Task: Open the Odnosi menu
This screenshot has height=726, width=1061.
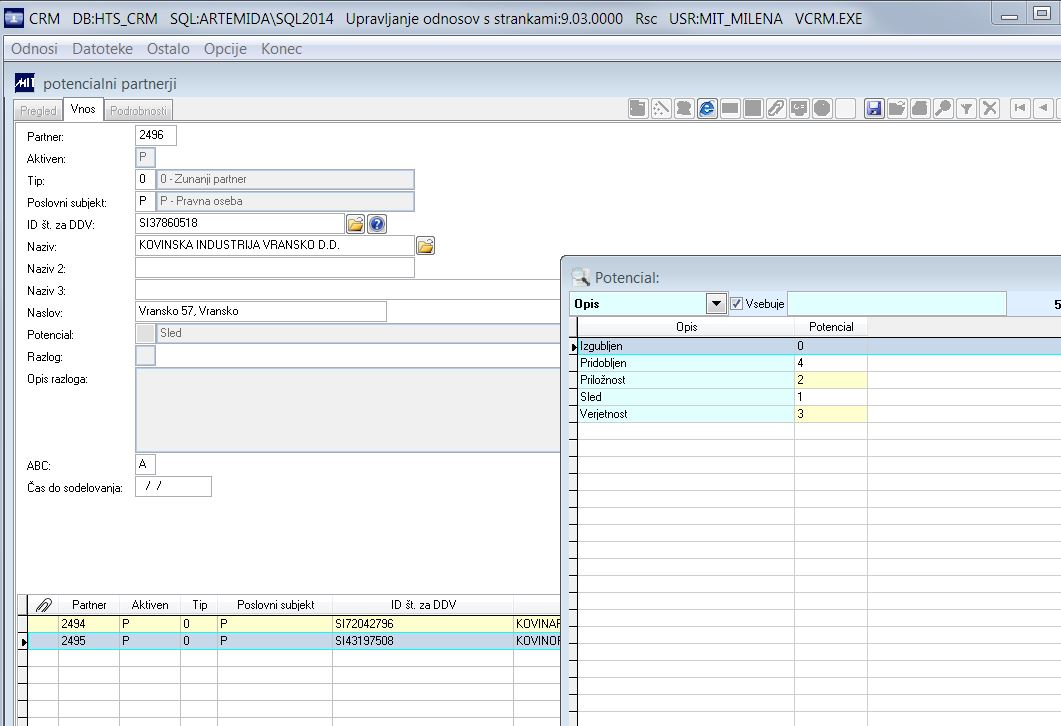Action: coord(33,48)
